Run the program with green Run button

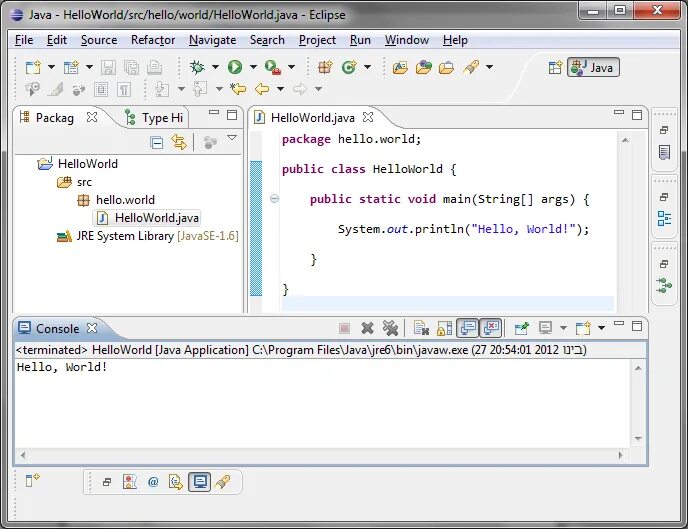click(235, 67)
